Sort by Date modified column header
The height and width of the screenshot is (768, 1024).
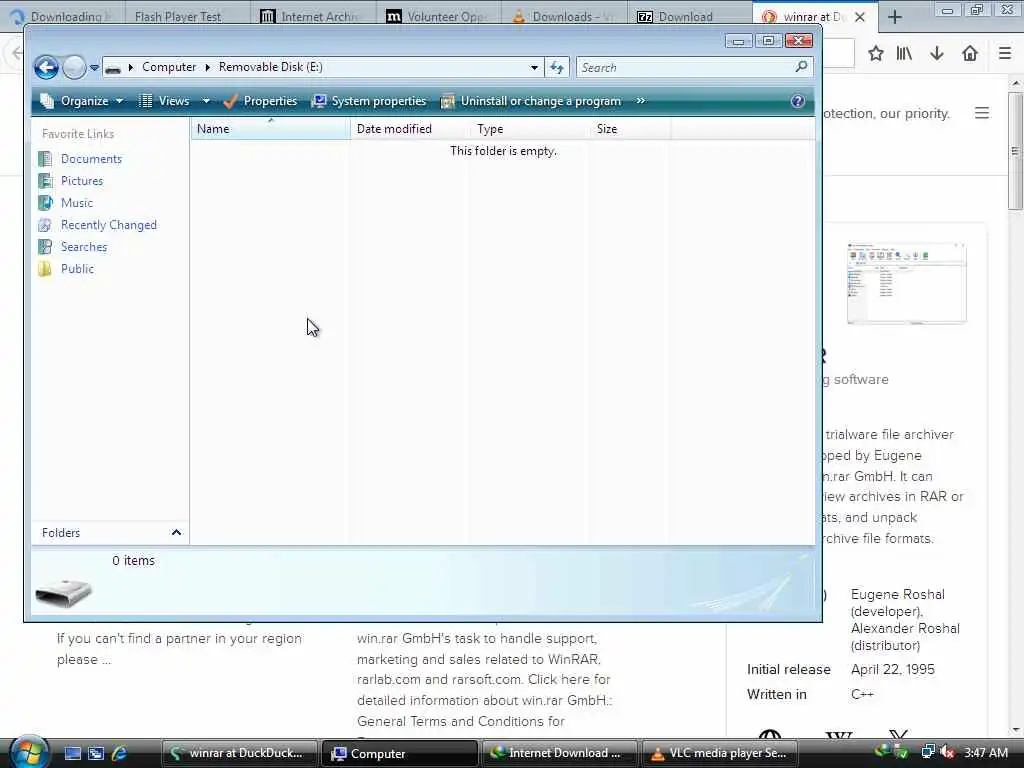point(409,129)
